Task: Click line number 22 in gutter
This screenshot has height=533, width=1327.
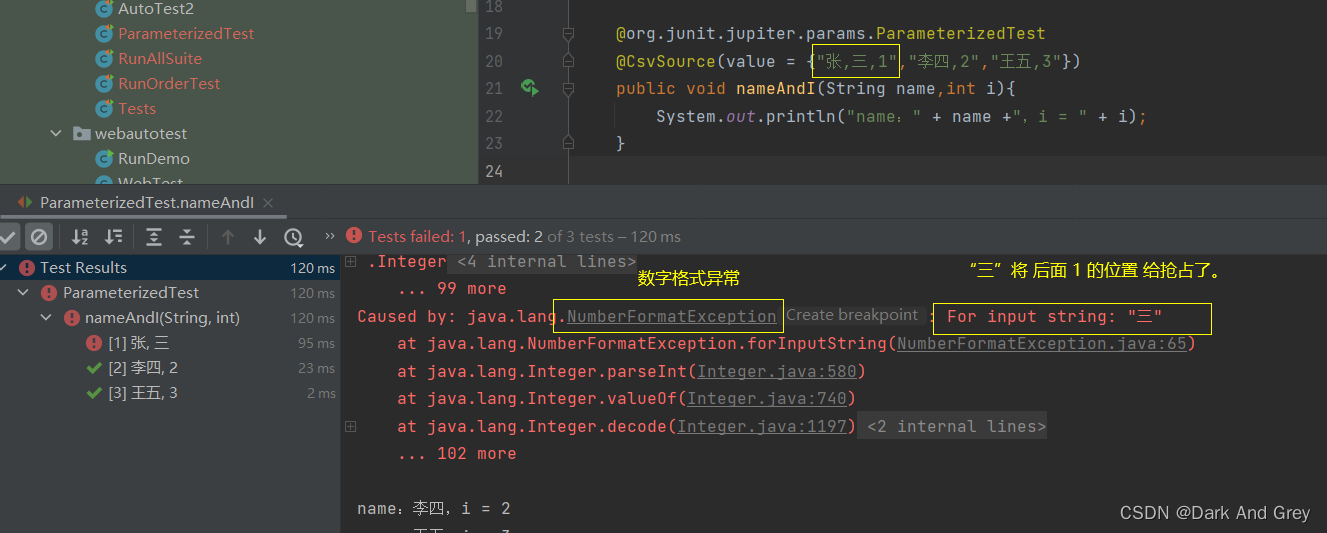Action: pyautogui.click(x=492, y=116)
